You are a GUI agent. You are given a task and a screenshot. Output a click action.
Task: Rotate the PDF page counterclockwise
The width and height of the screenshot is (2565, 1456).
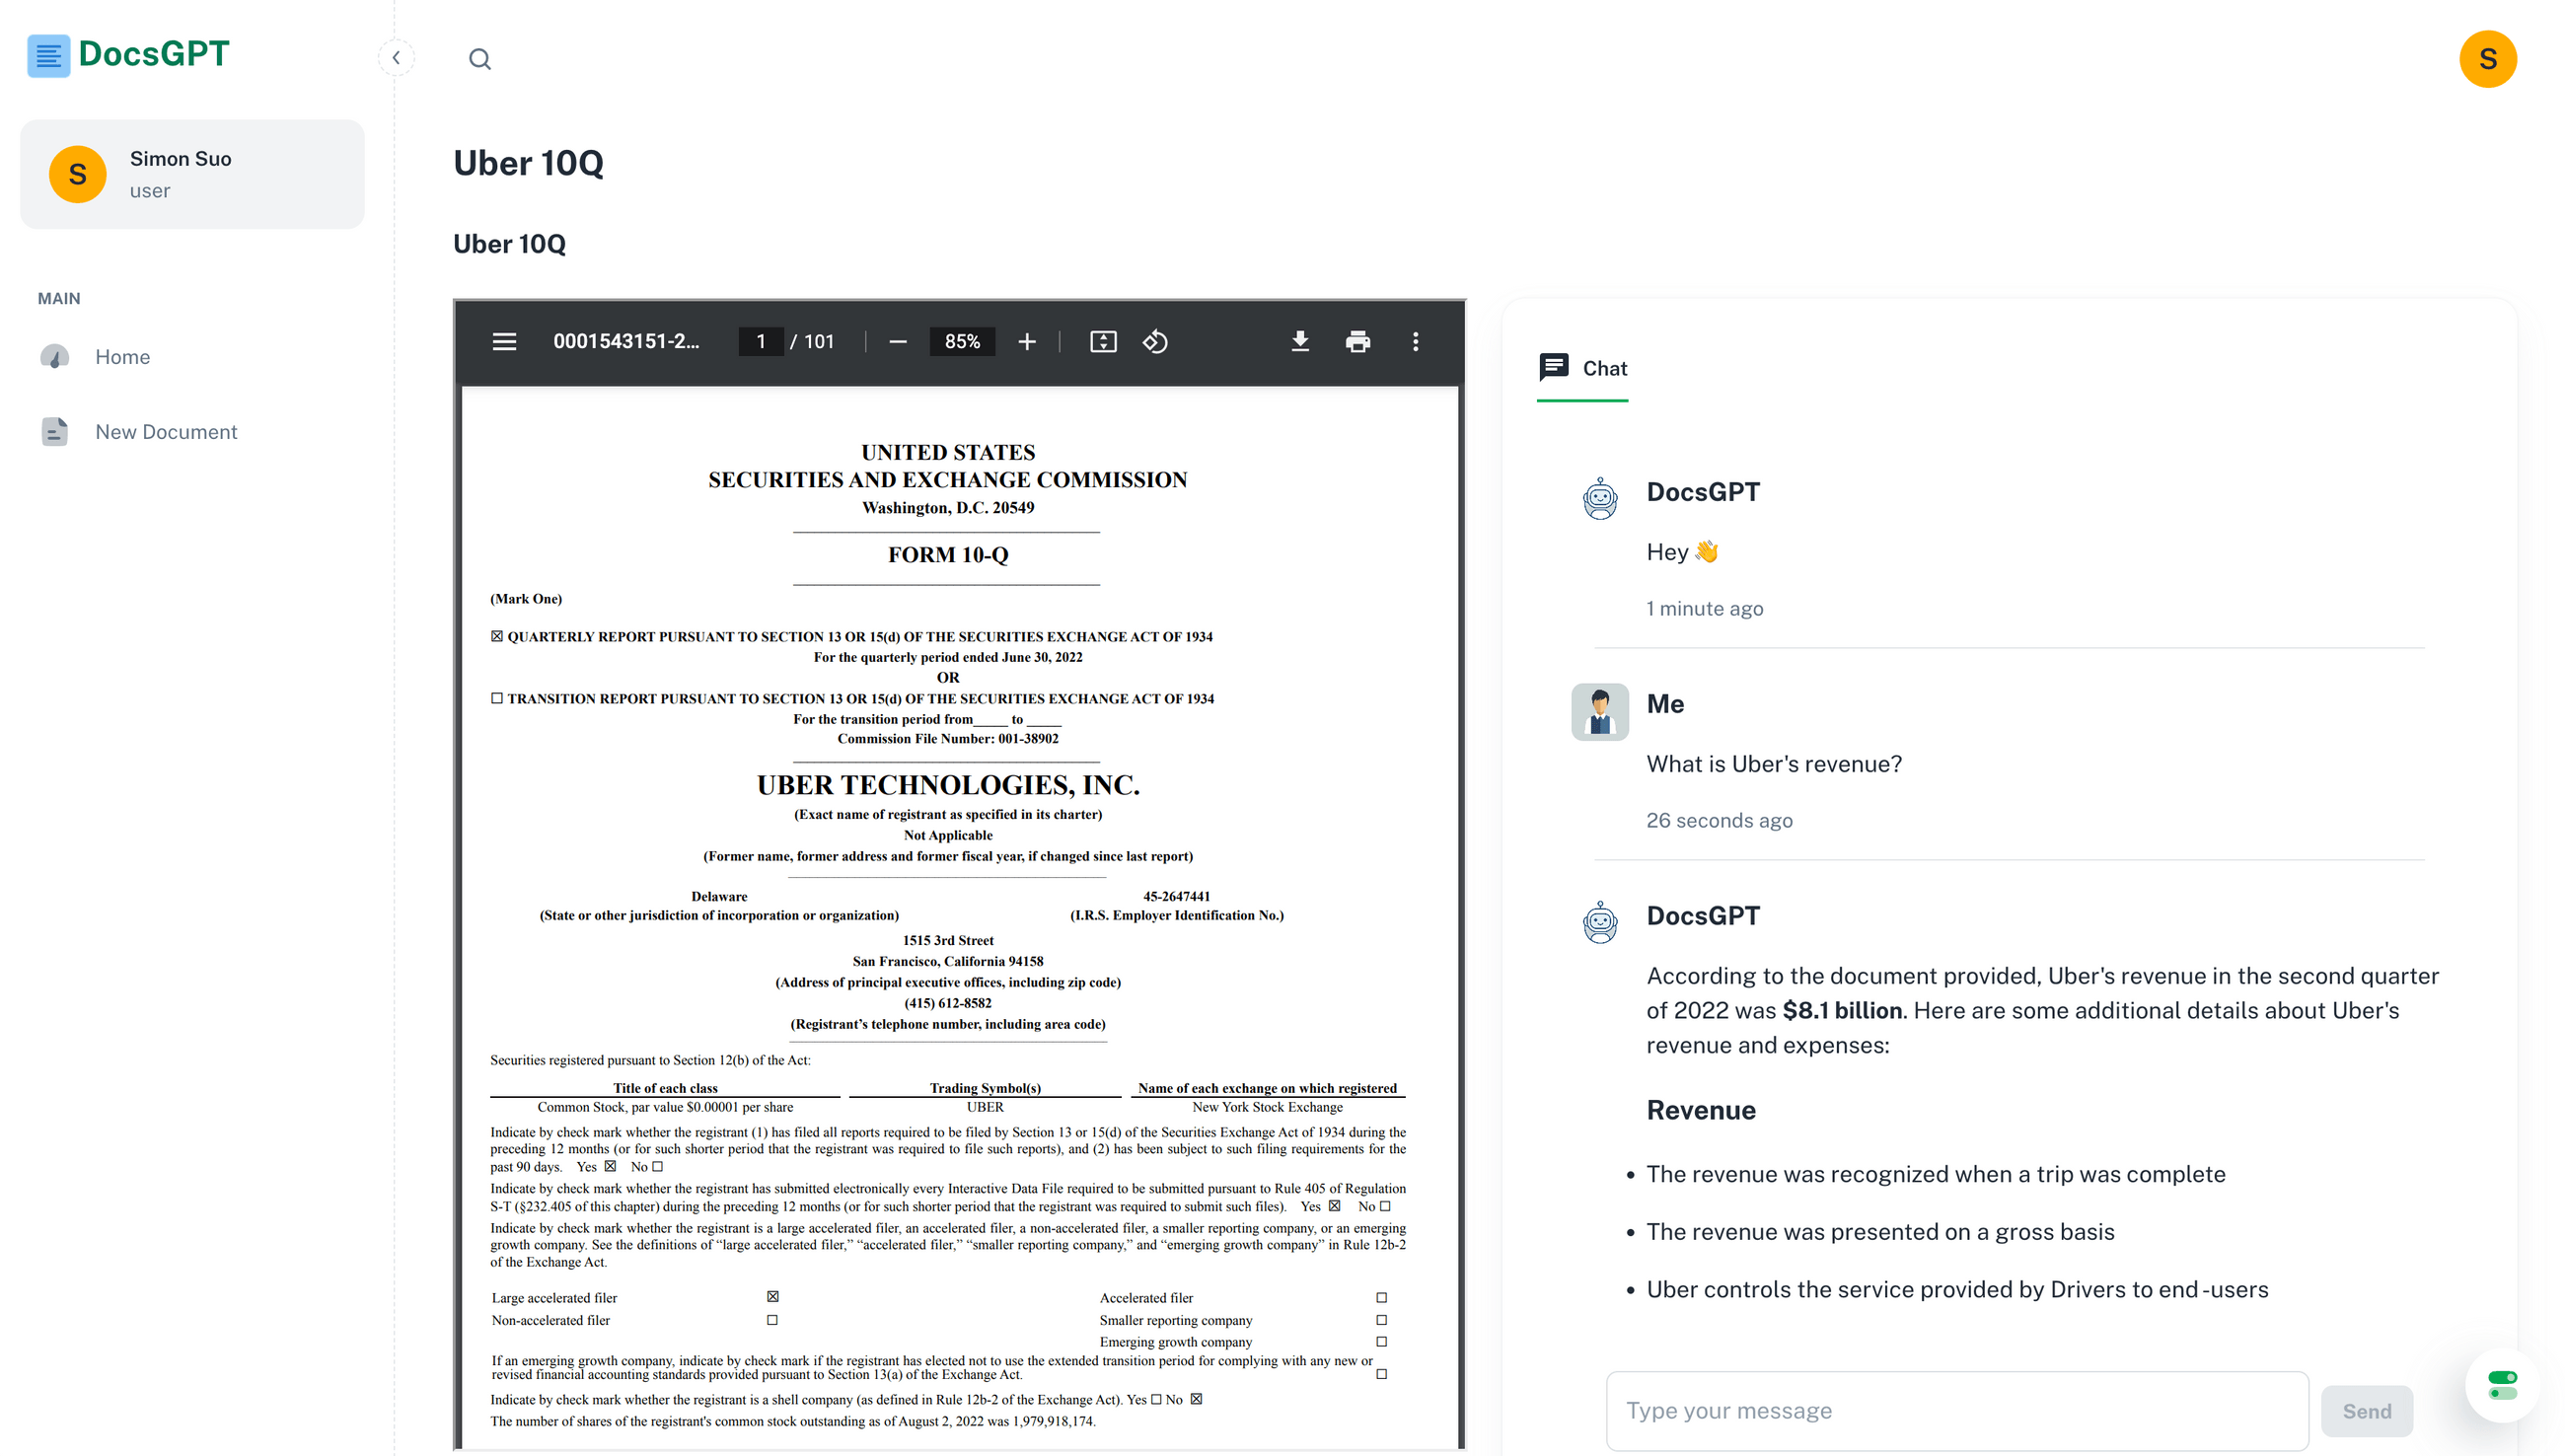1155,341
